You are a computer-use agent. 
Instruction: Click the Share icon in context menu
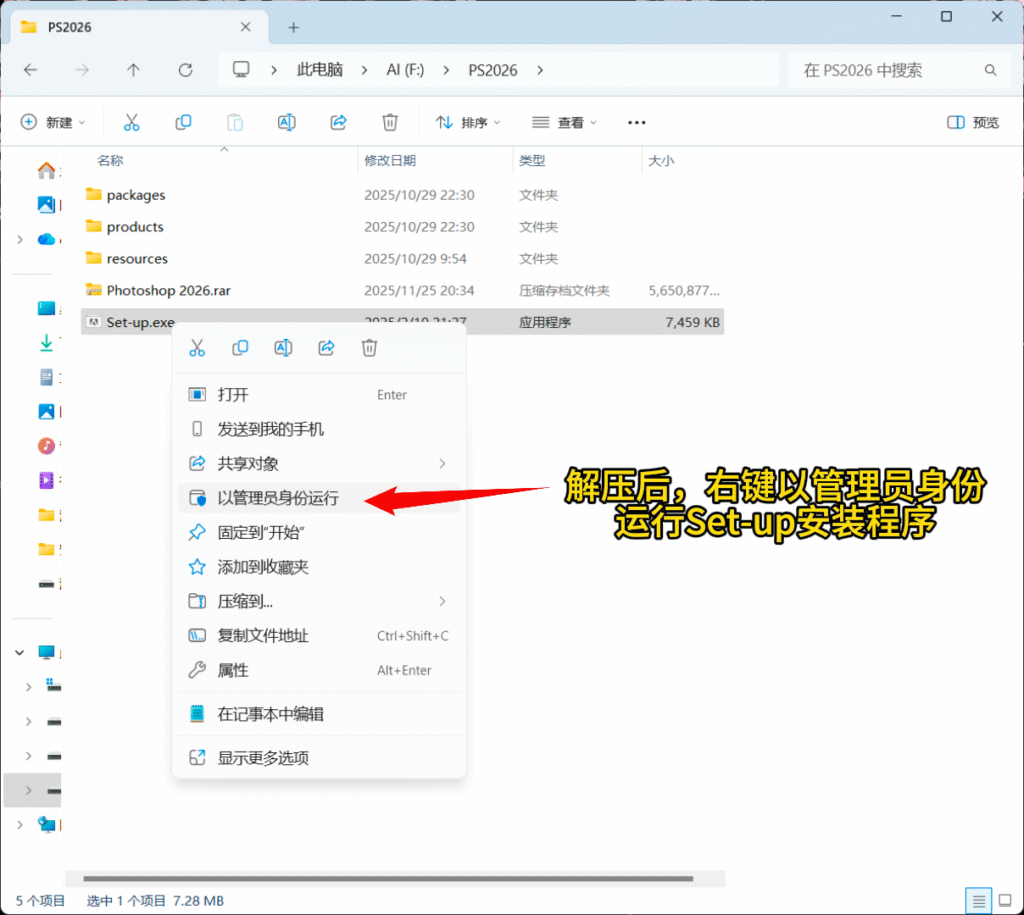[326, 348]
